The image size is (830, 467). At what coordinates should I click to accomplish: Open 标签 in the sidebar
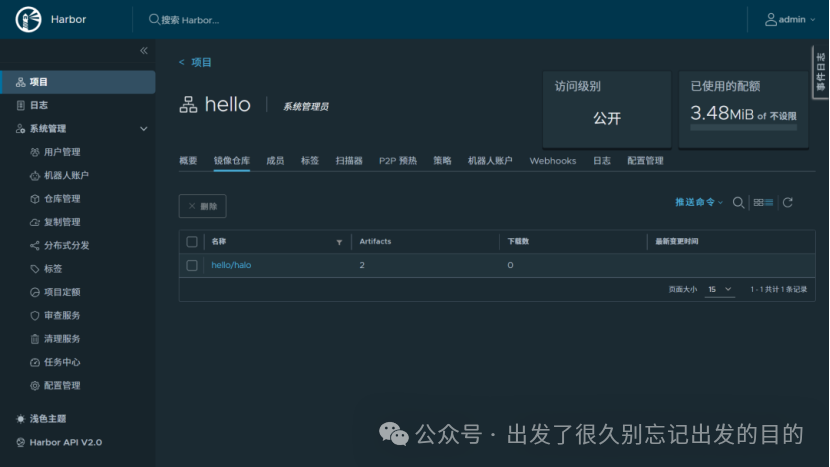pyautogui.click(x=52, y=268)
